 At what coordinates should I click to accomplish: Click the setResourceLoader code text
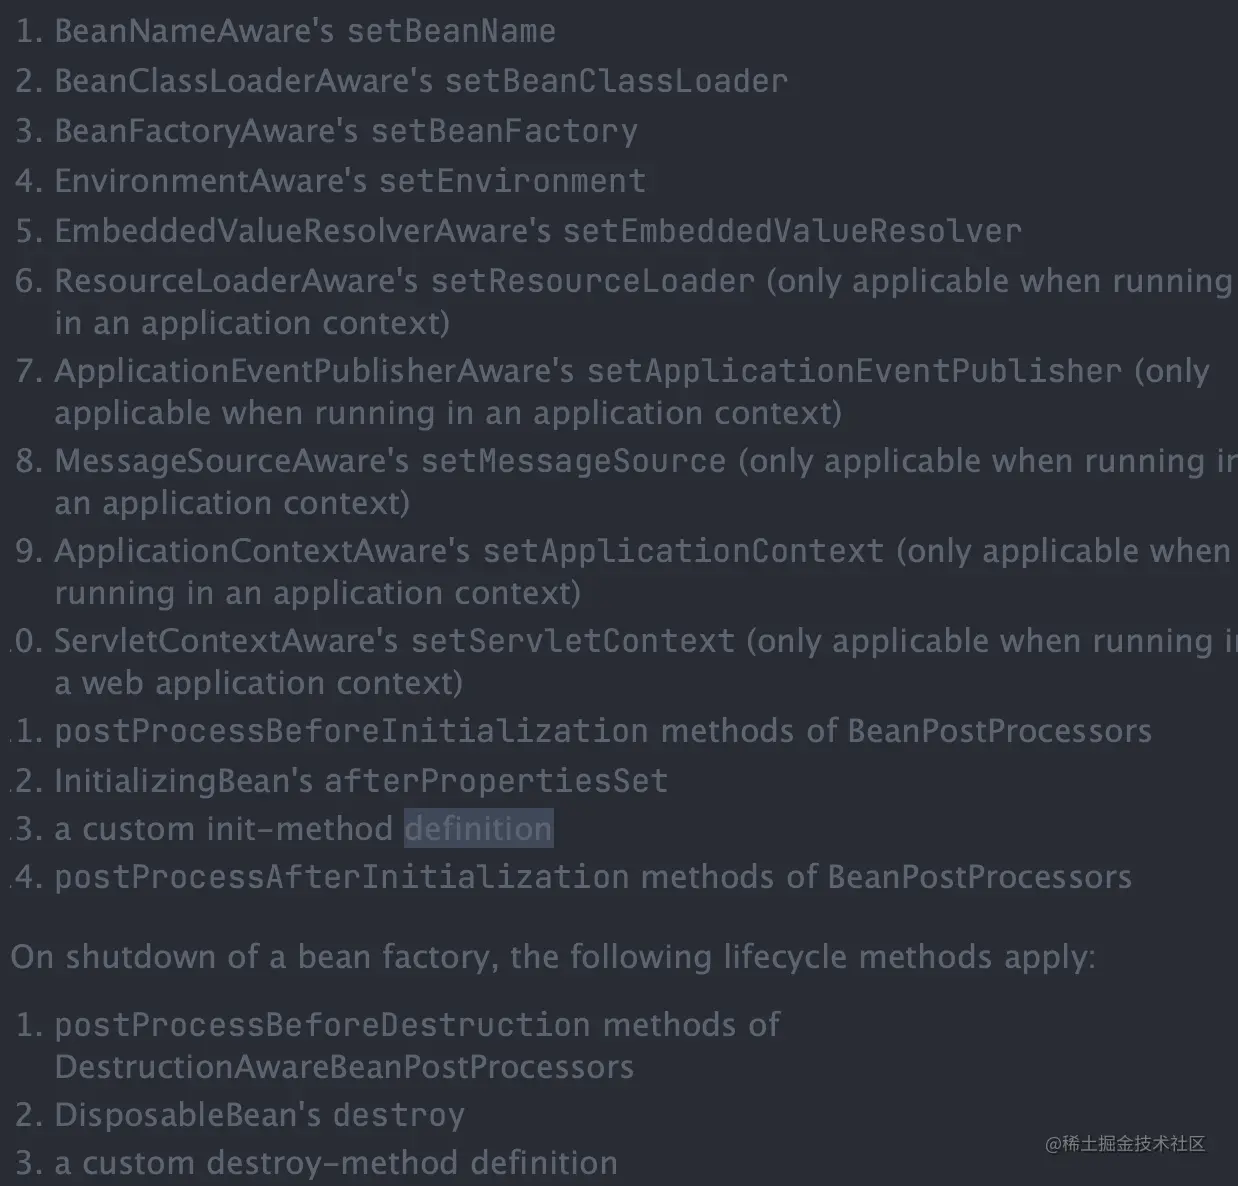click(593, 281)
